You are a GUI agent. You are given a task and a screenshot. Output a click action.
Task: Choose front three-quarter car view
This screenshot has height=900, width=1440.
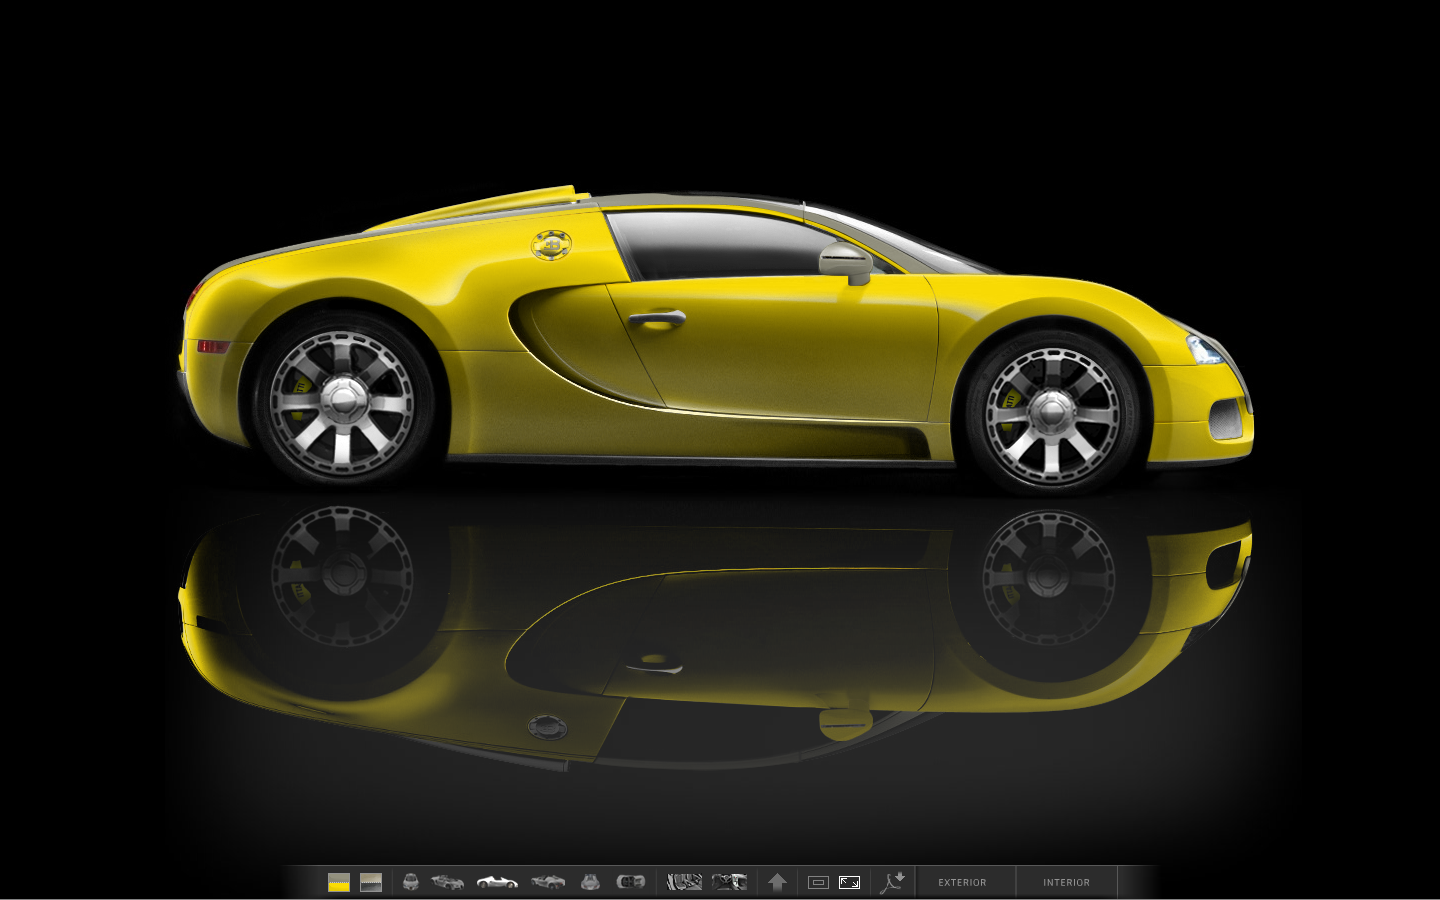coord(448,882)
